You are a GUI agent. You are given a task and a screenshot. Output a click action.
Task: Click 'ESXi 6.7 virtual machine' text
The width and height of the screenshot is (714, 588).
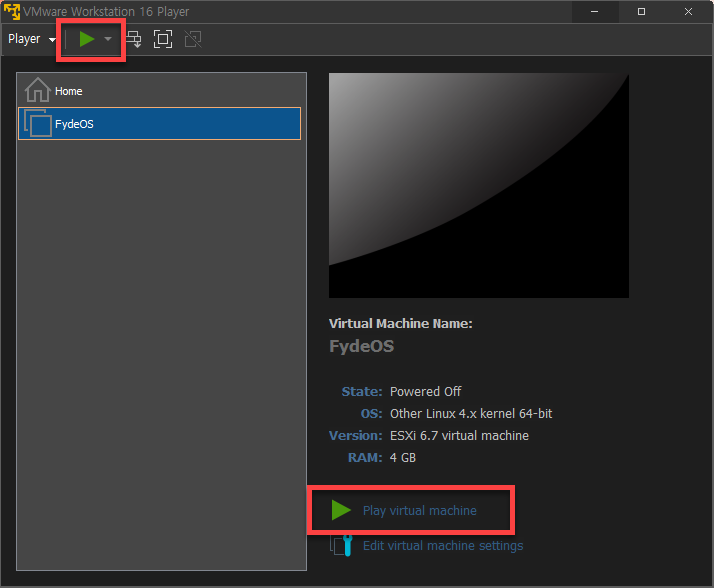point(459,435)
